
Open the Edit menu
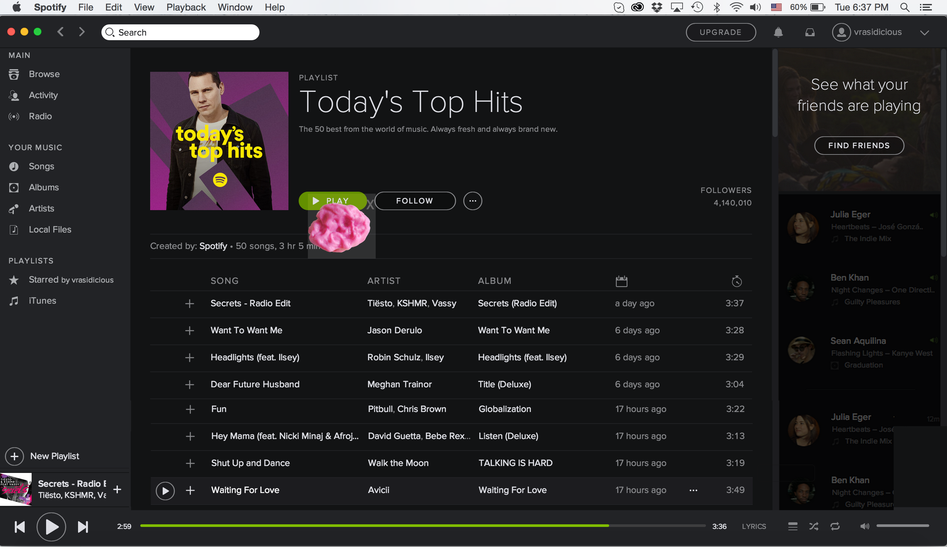(114, 7)
